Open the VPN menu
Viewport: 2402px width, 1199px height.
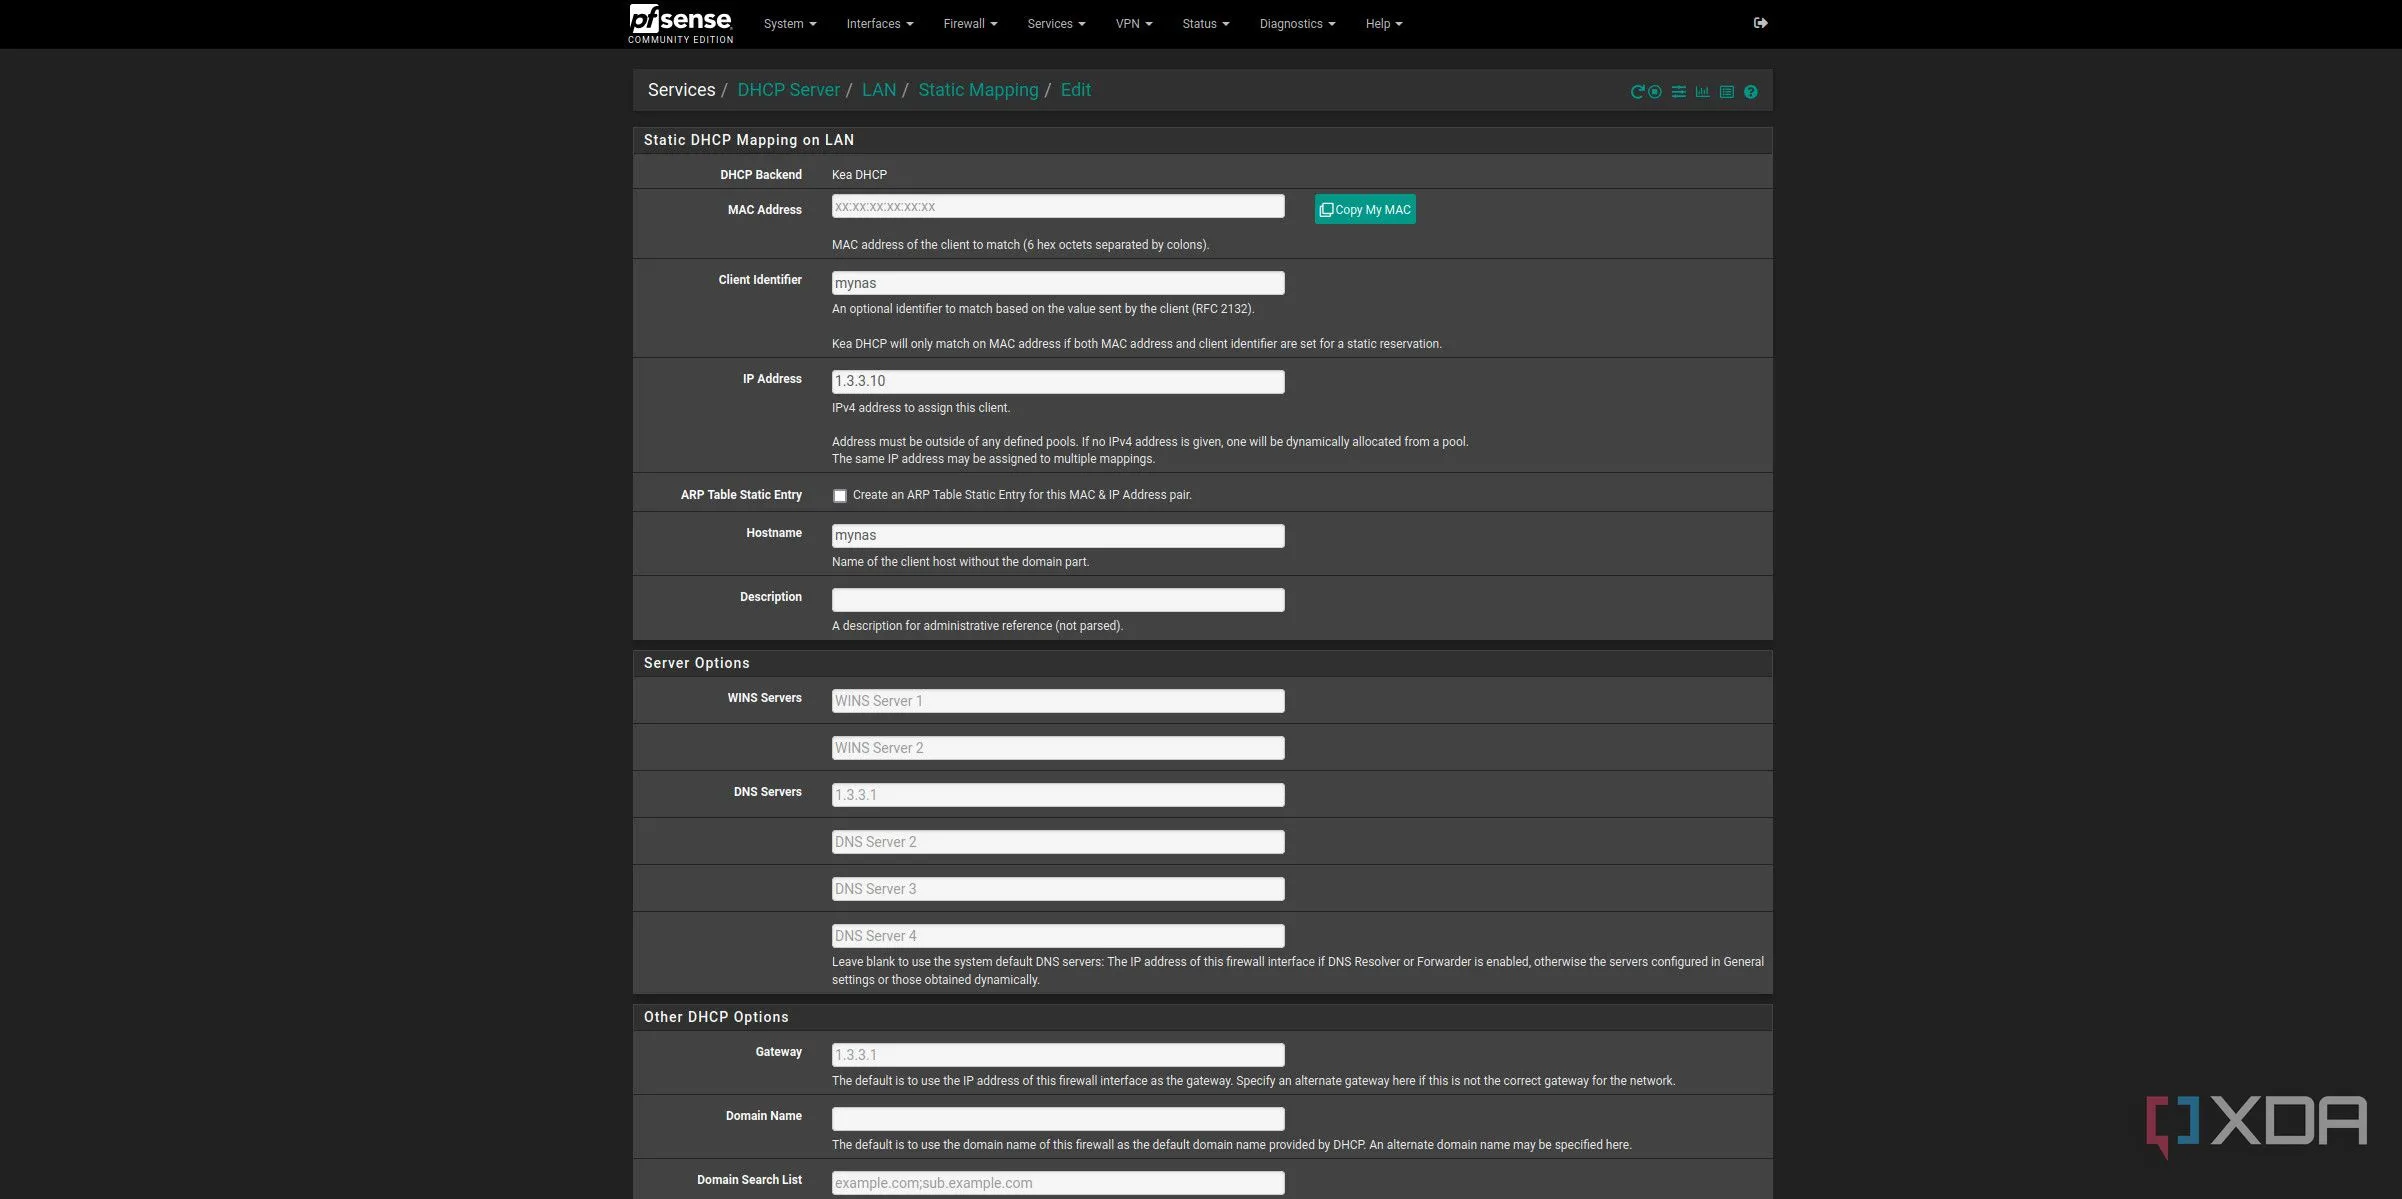[x=1134, y=24]
